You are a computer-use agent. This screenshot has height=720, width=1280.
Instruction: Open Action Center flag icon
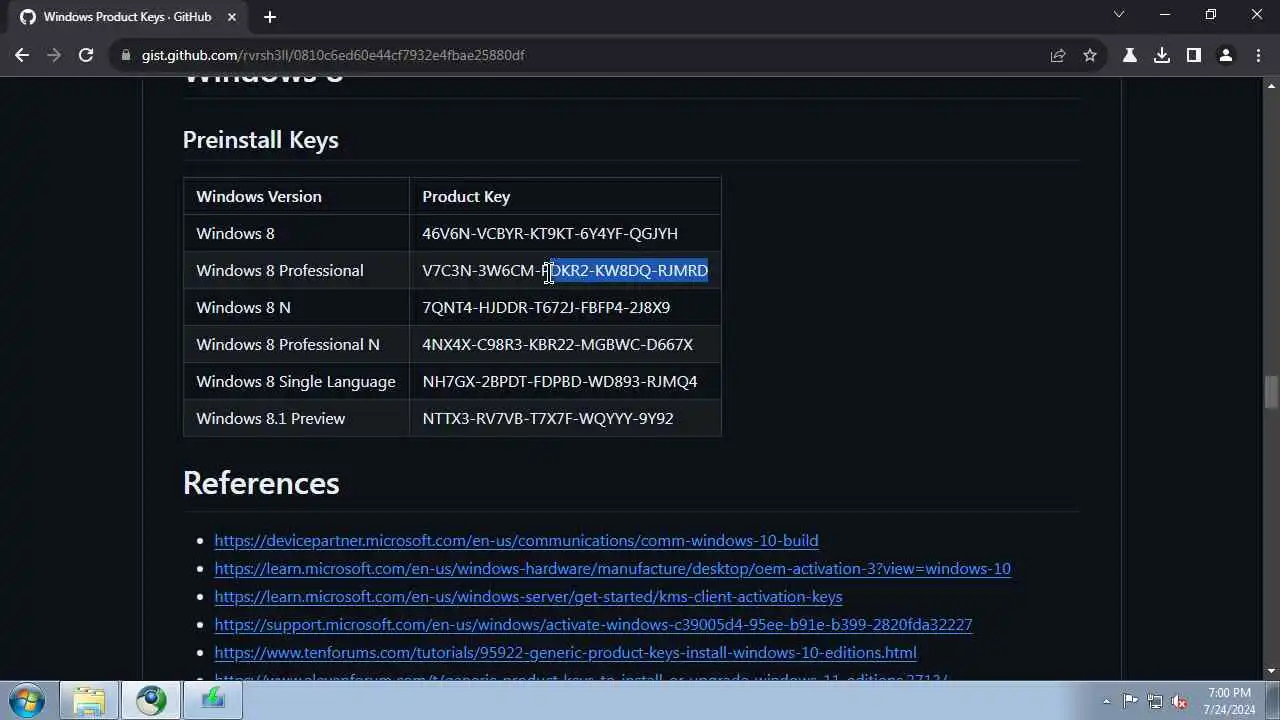[1131, 701]
